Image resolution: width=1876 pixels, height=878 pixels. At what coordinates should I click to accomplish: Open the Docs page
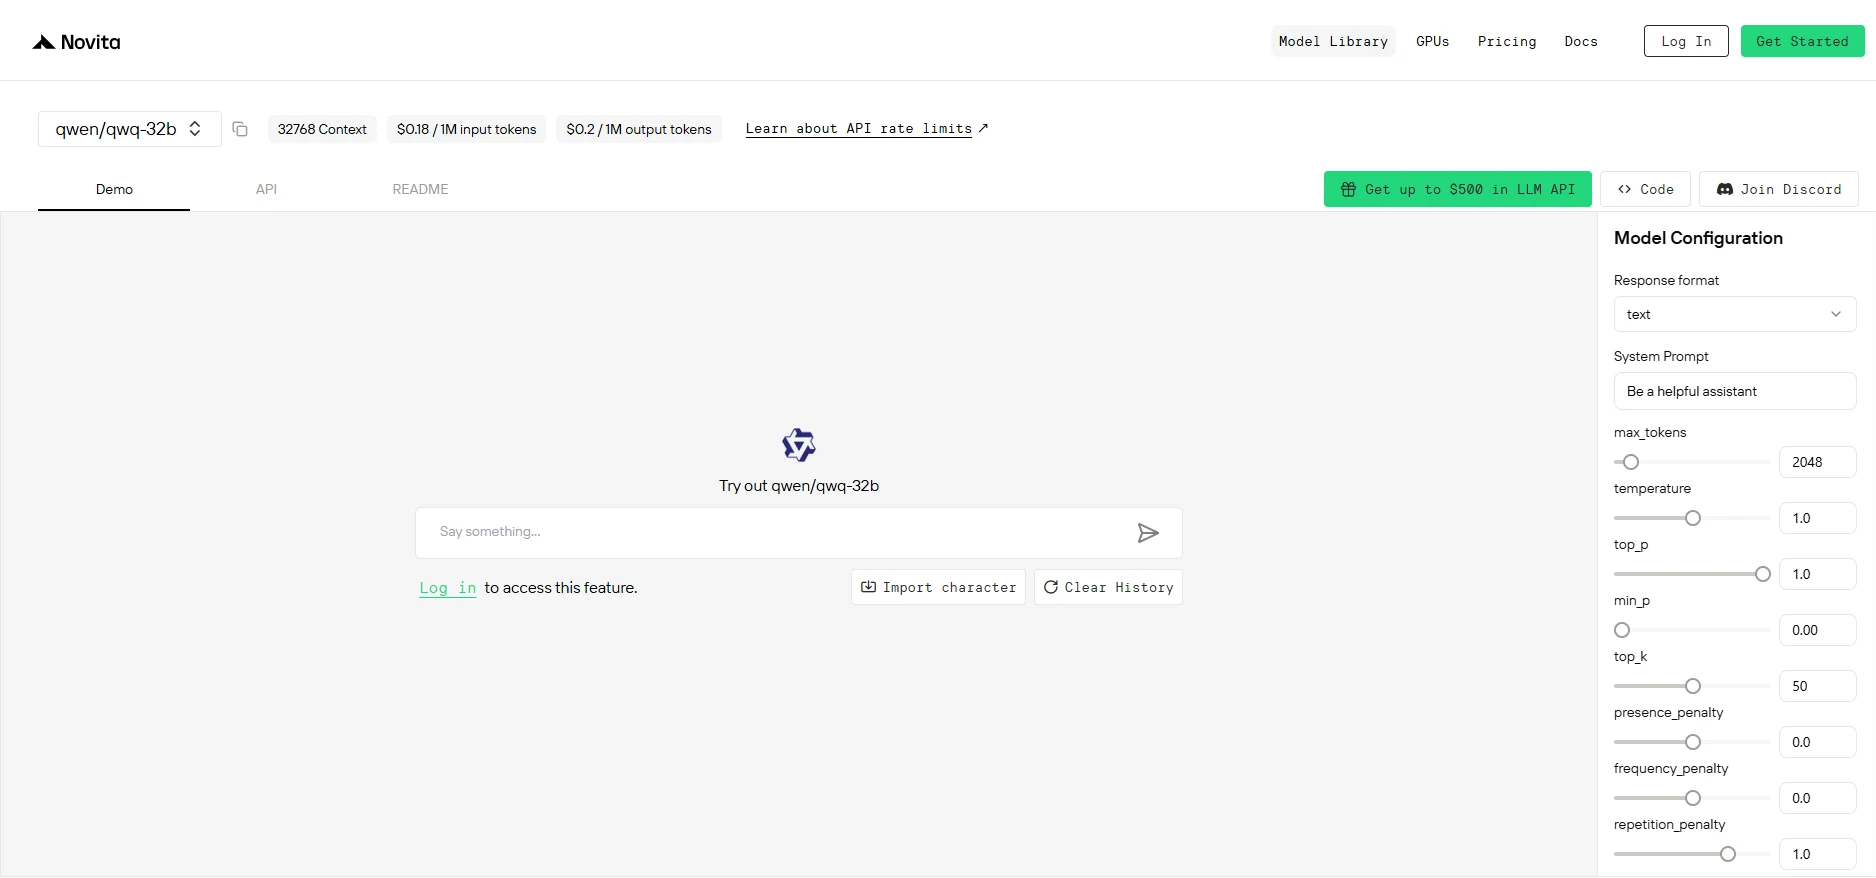1581,41
